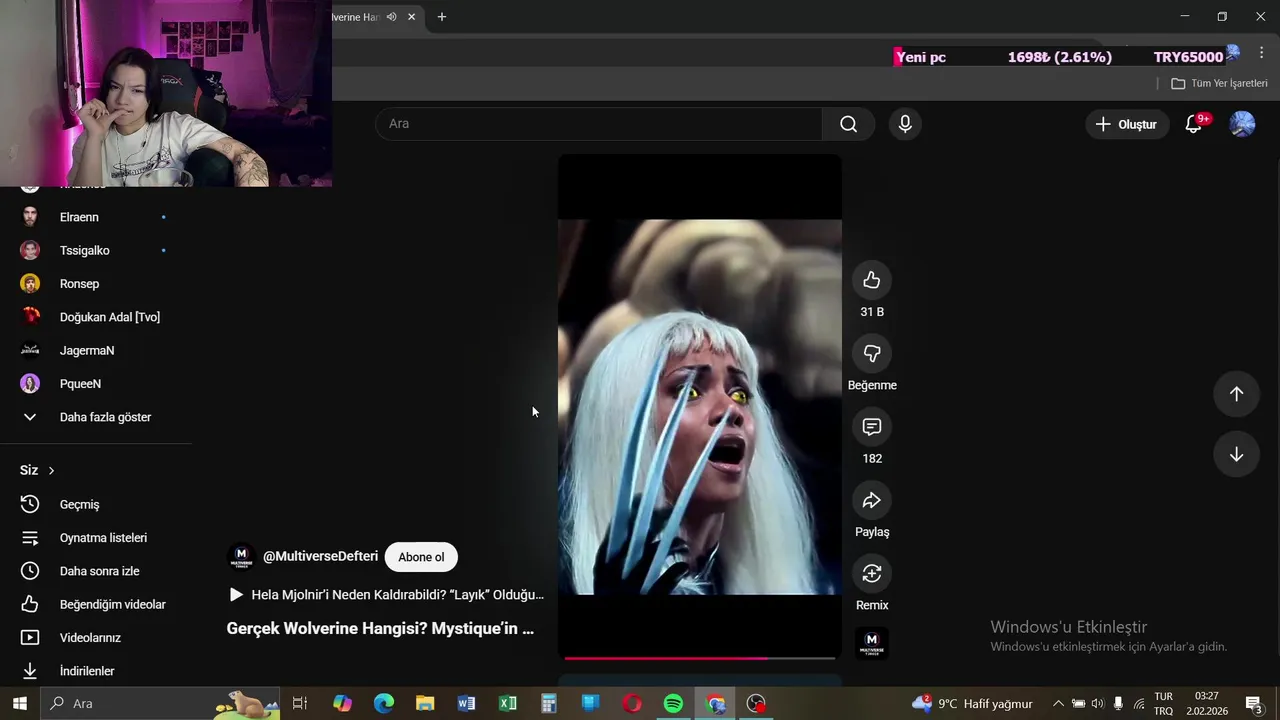Seek on the Short's red progress bar
The width and height of the screenshot is (1280, 720).
click(x=699, y=658)
